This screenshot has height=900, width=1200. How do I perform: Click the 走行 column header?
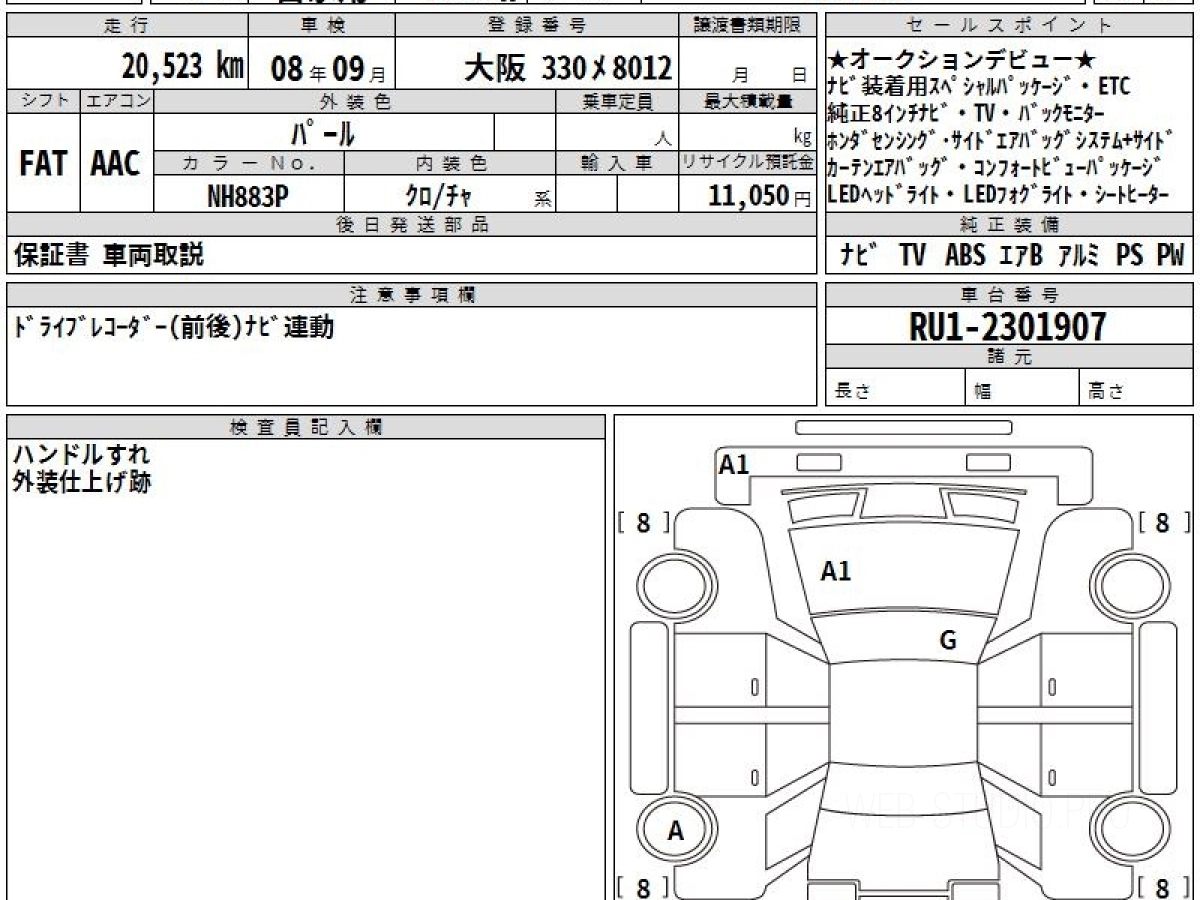point(125,26)
